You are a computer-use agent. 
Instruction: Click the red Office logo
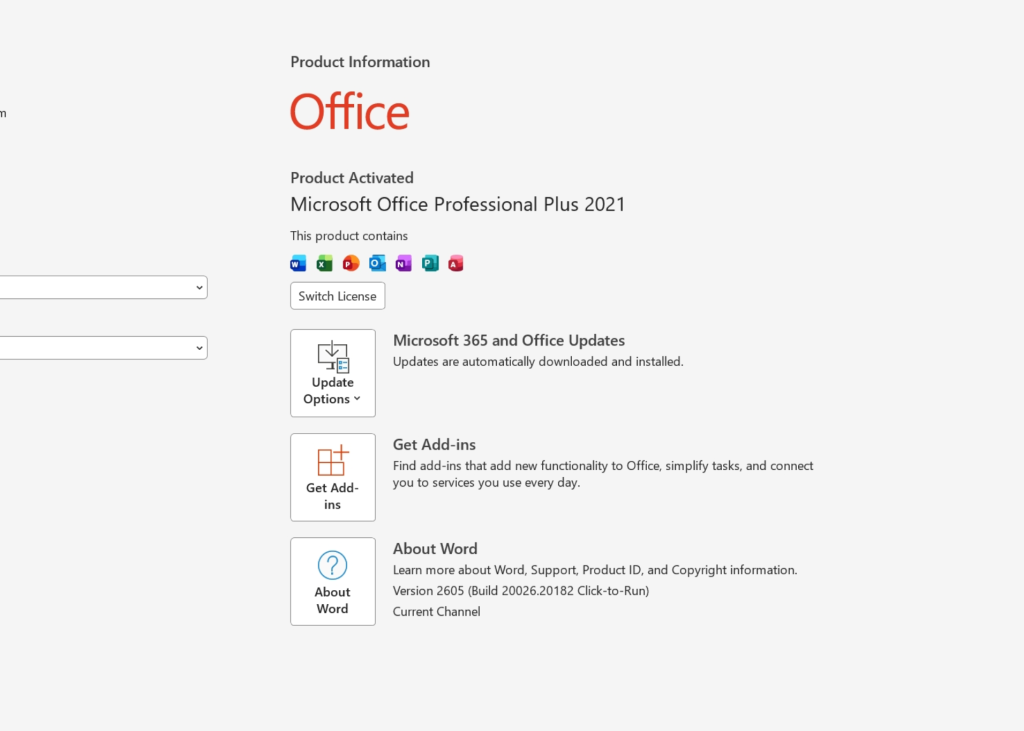click(x=350, y=111)
